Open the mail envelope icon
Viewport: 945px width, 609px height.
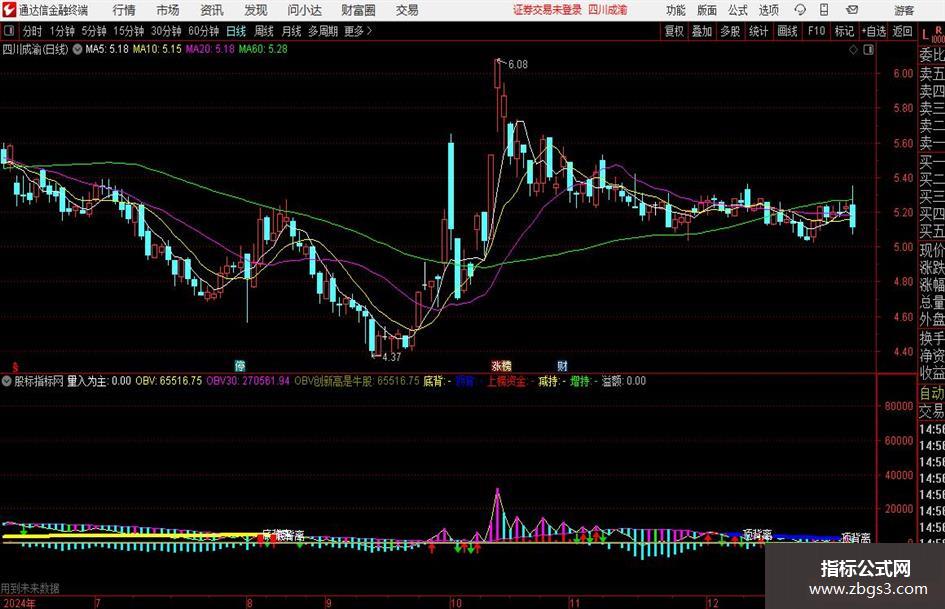coord(852,10)
